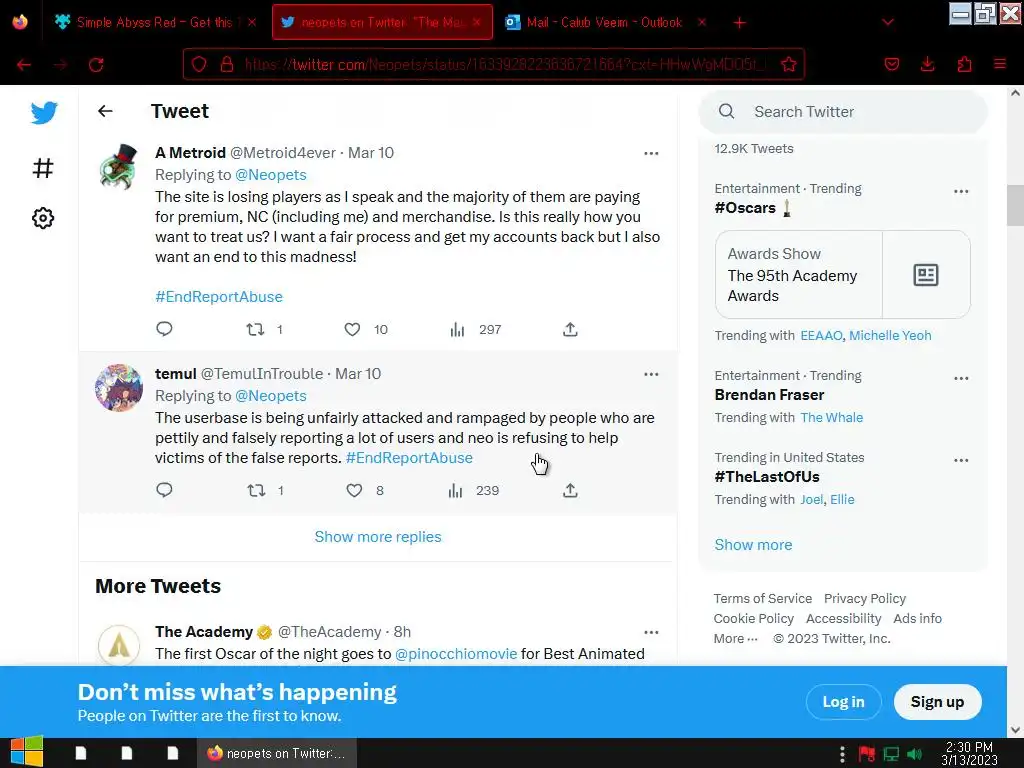
Task: Open more options on temul's tweet
Action: click(651, 374)
